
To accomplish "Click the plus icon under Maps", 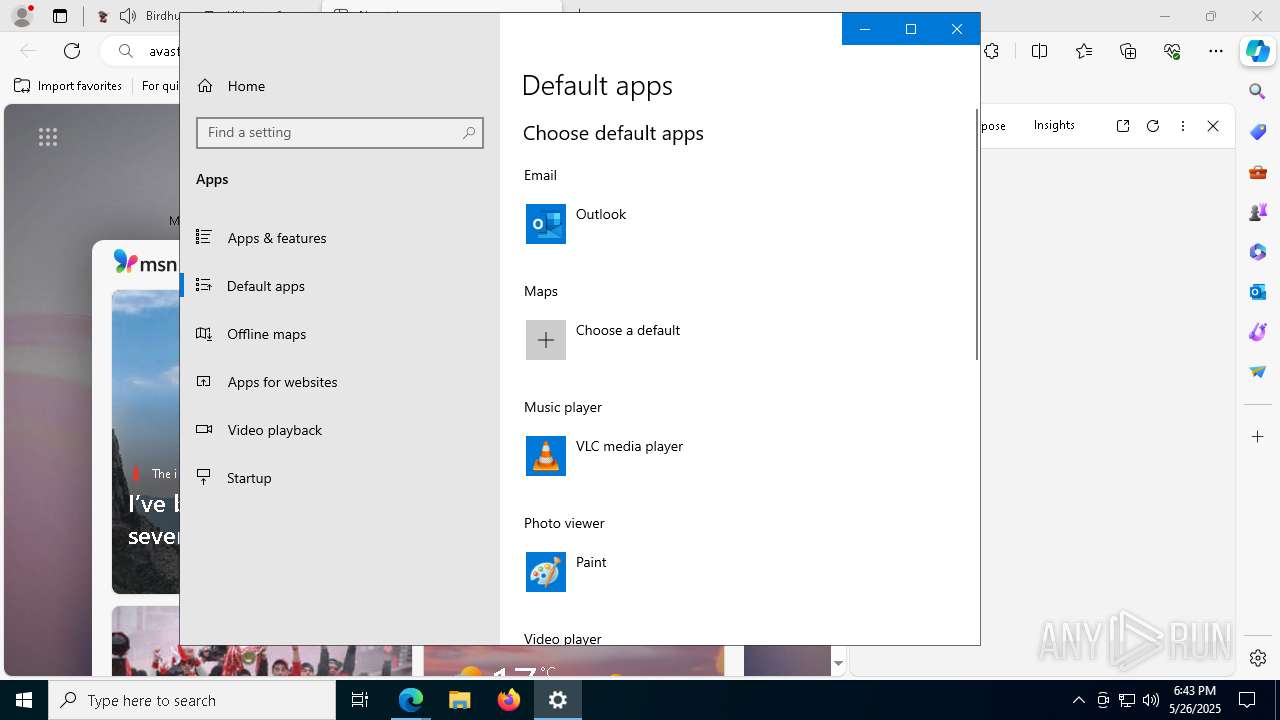I will click(546, 340).
